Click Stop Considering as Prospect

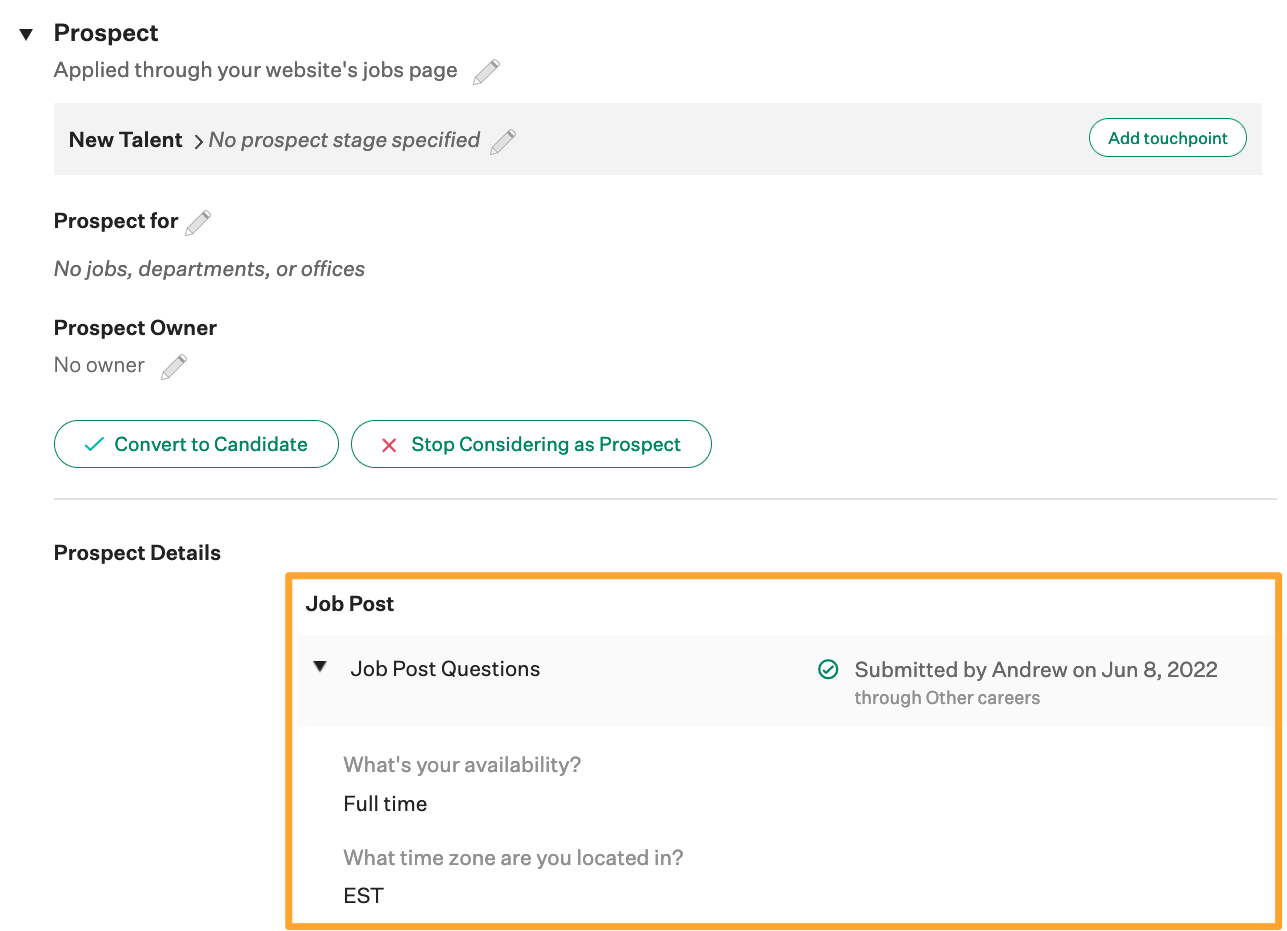[x=531, y=444]
